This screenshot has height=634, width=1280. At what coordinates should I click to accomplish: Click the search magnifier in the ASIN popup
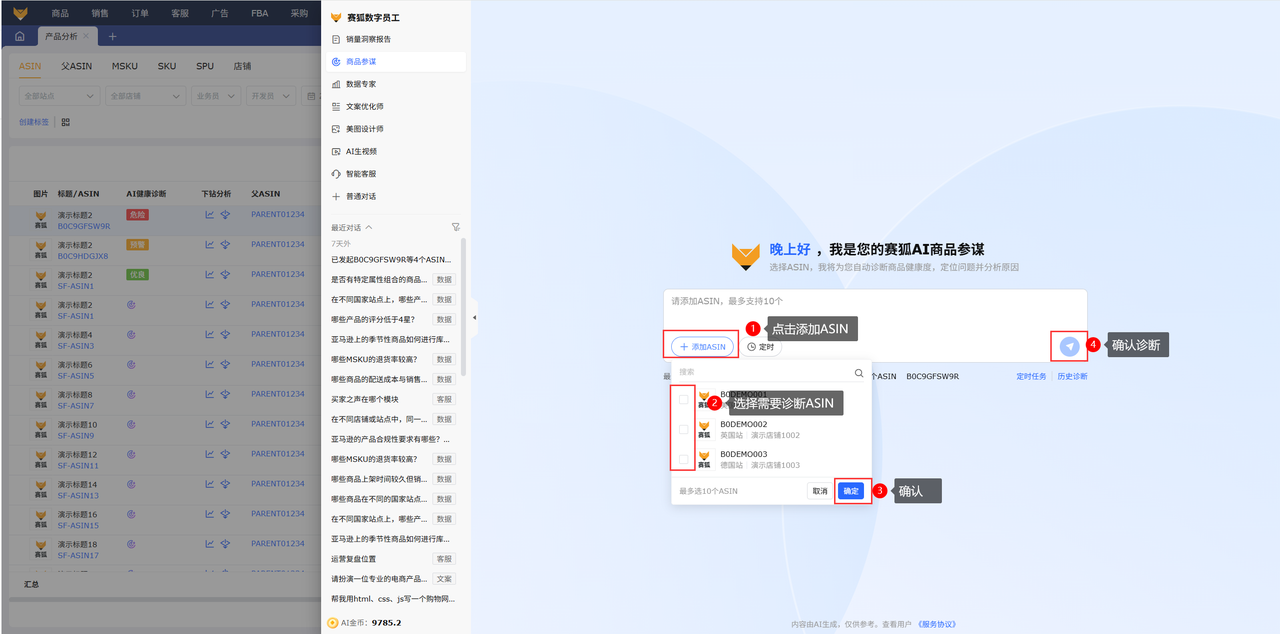858,372
